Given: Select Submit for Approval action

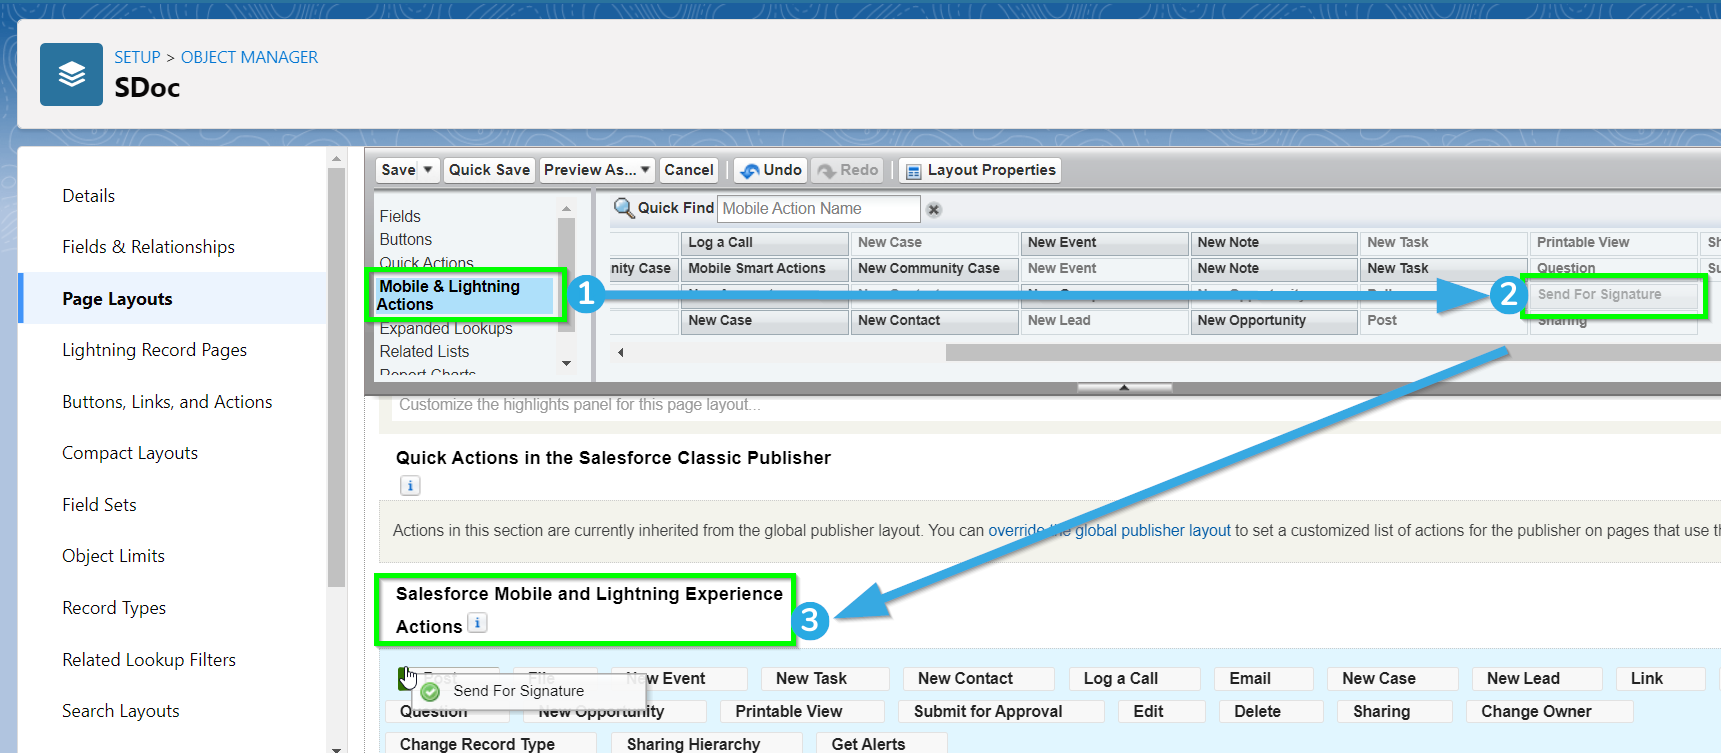Looking at the screenshot, I should (1001, 711).
